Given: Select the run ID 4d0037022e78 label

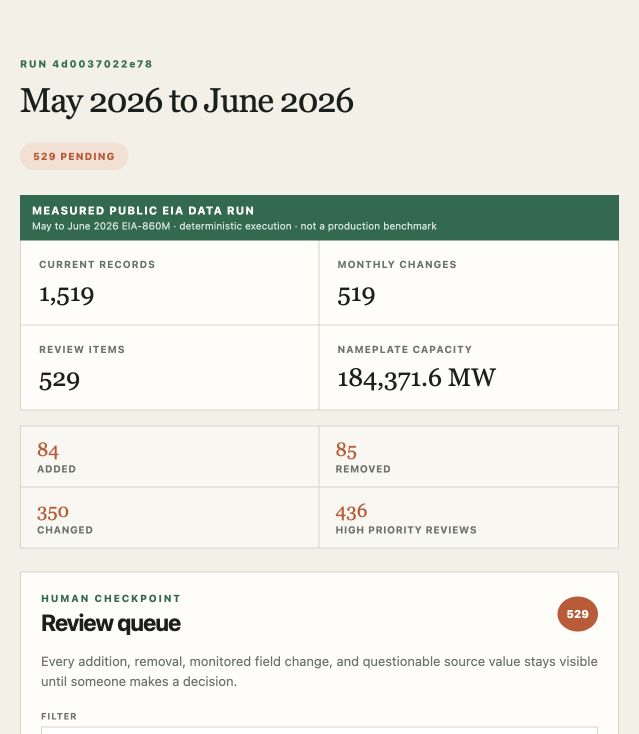Looking at the screenshot, I should [87, 64].
